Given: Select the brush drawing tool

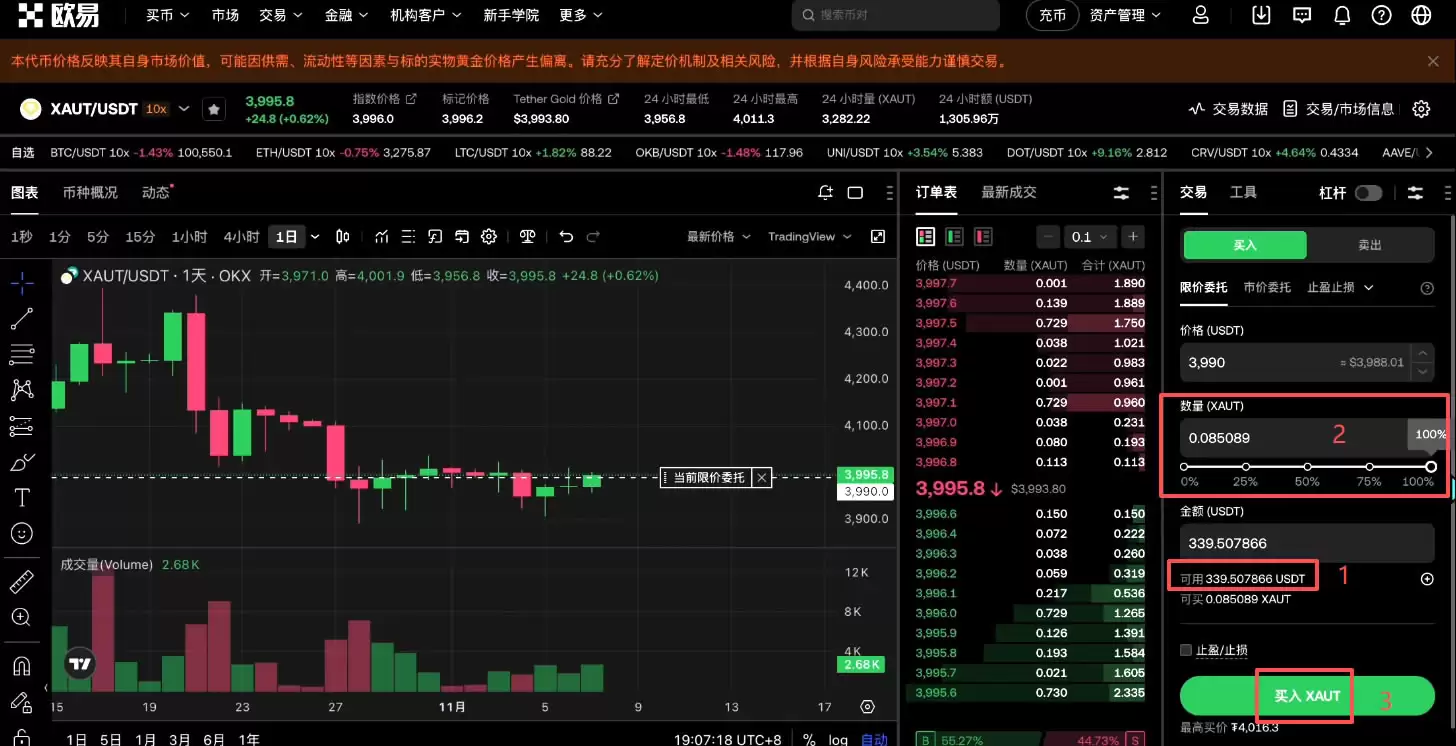Looking at the screenshot, I should coord(22,462).
